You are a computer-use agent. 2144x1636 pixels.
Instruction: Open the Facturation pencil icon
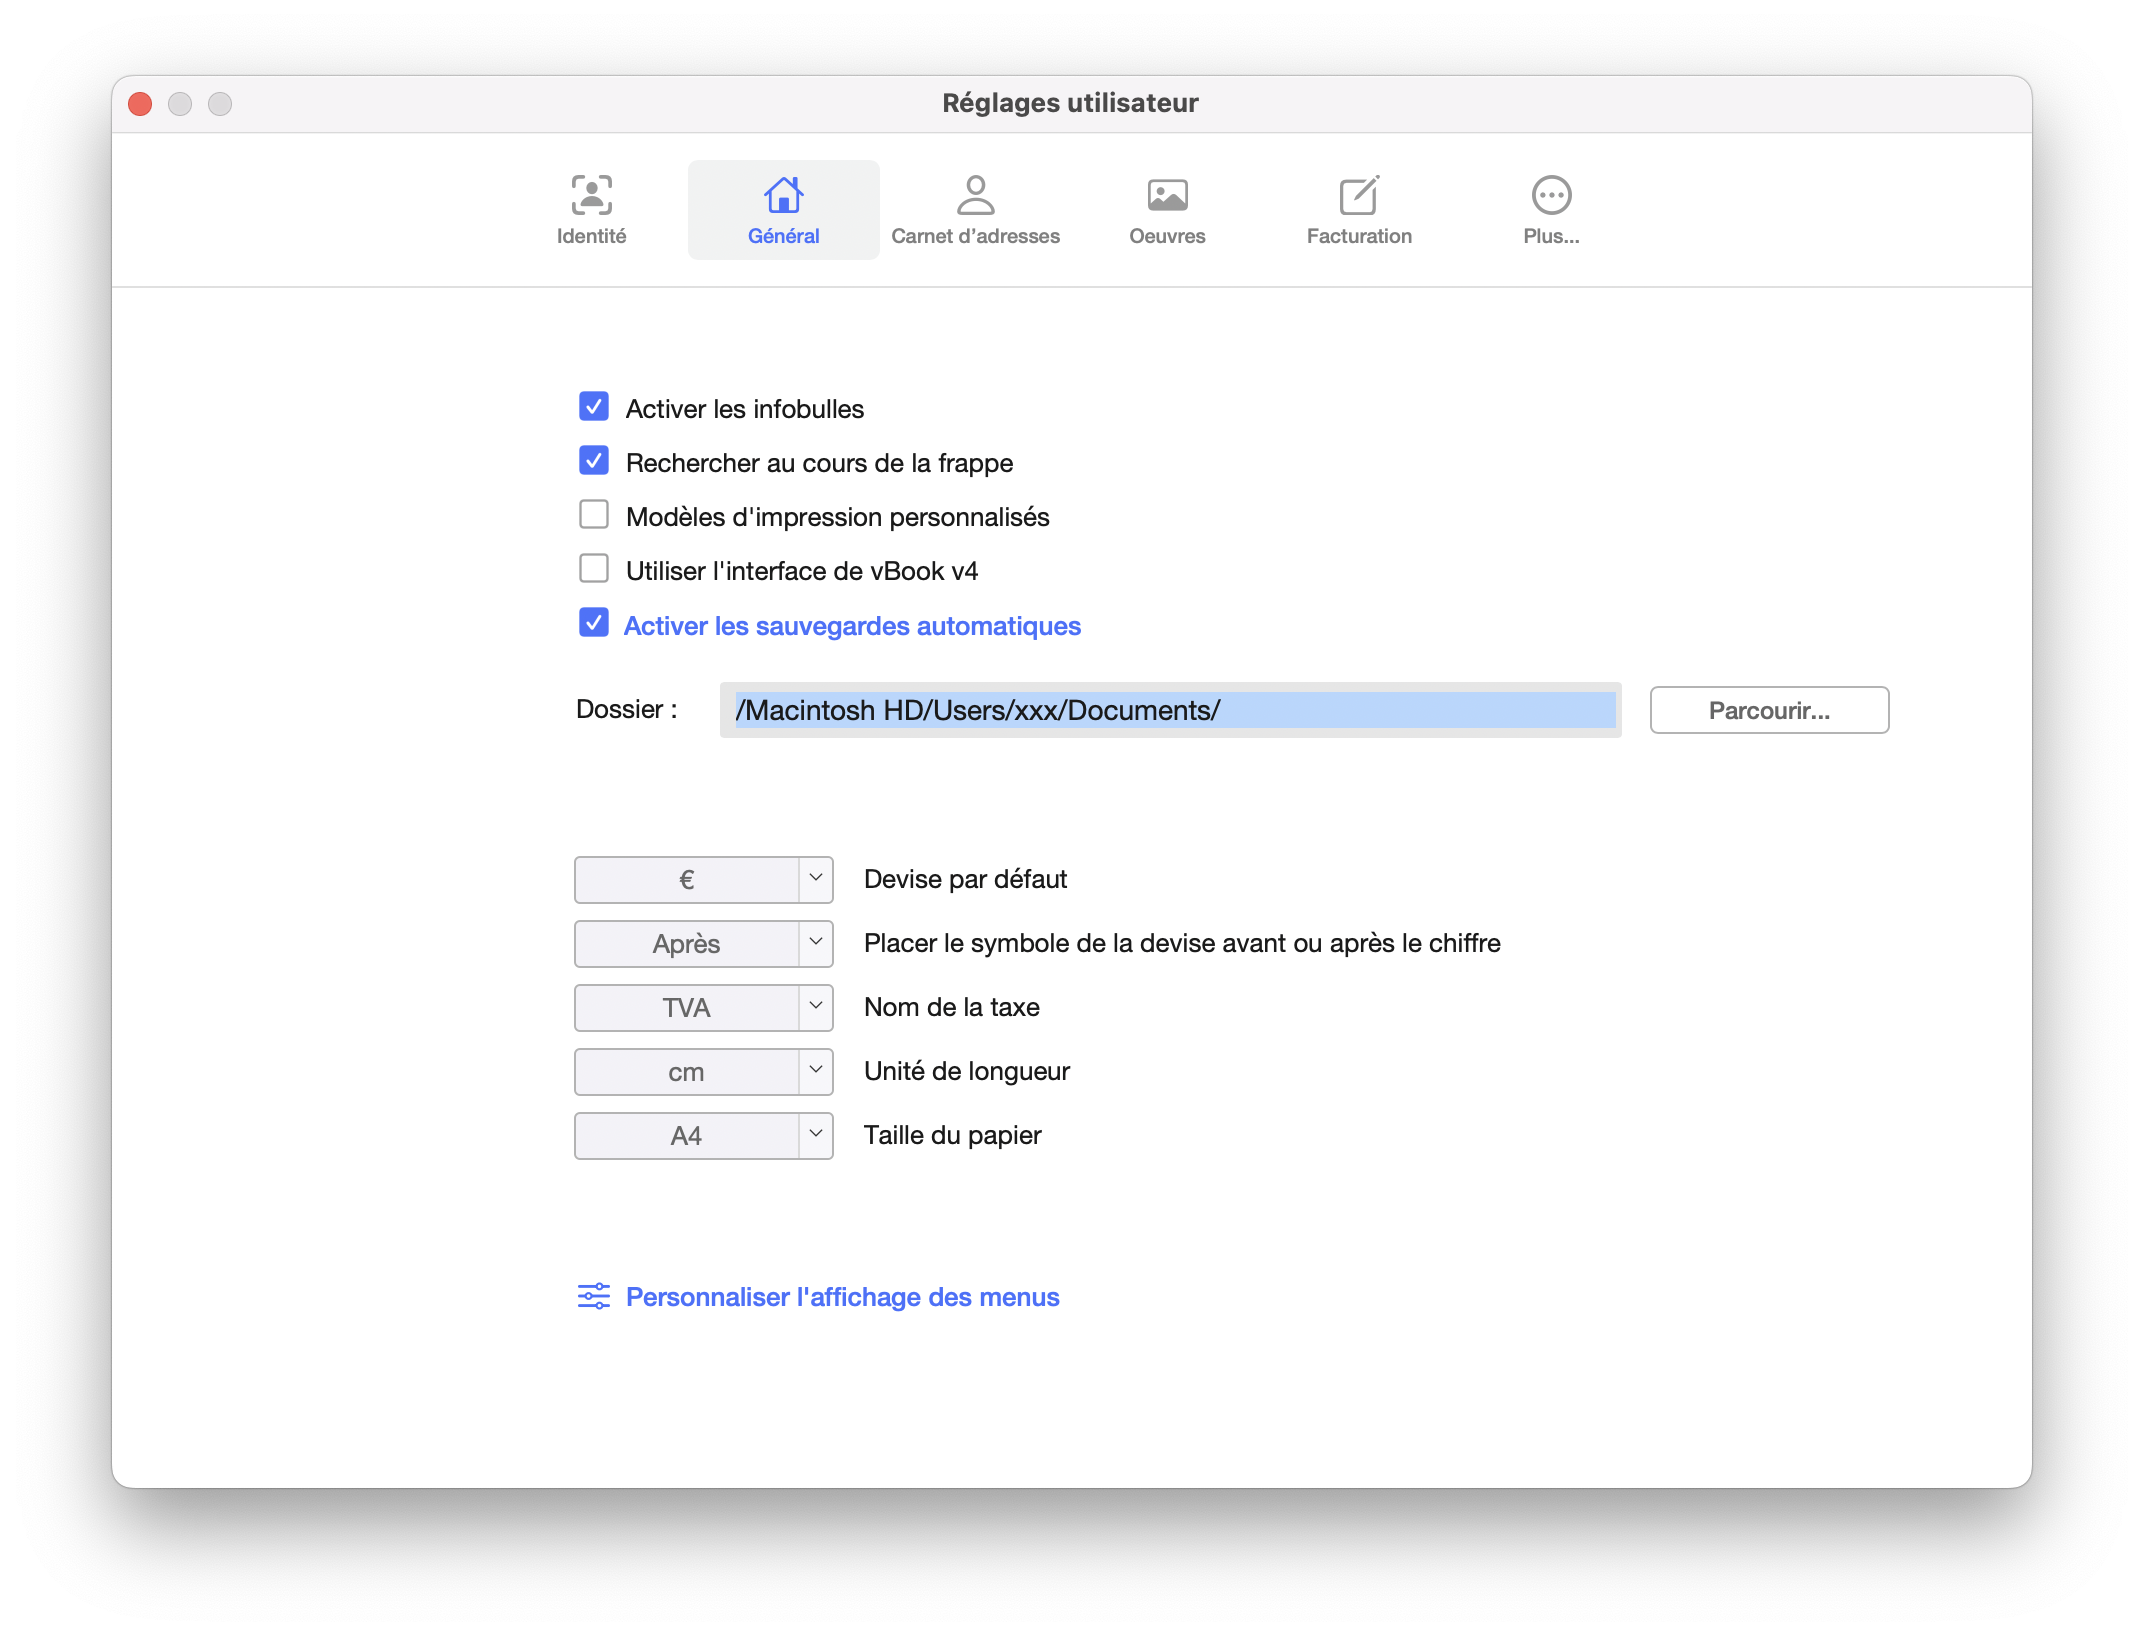coord(1359,195)
